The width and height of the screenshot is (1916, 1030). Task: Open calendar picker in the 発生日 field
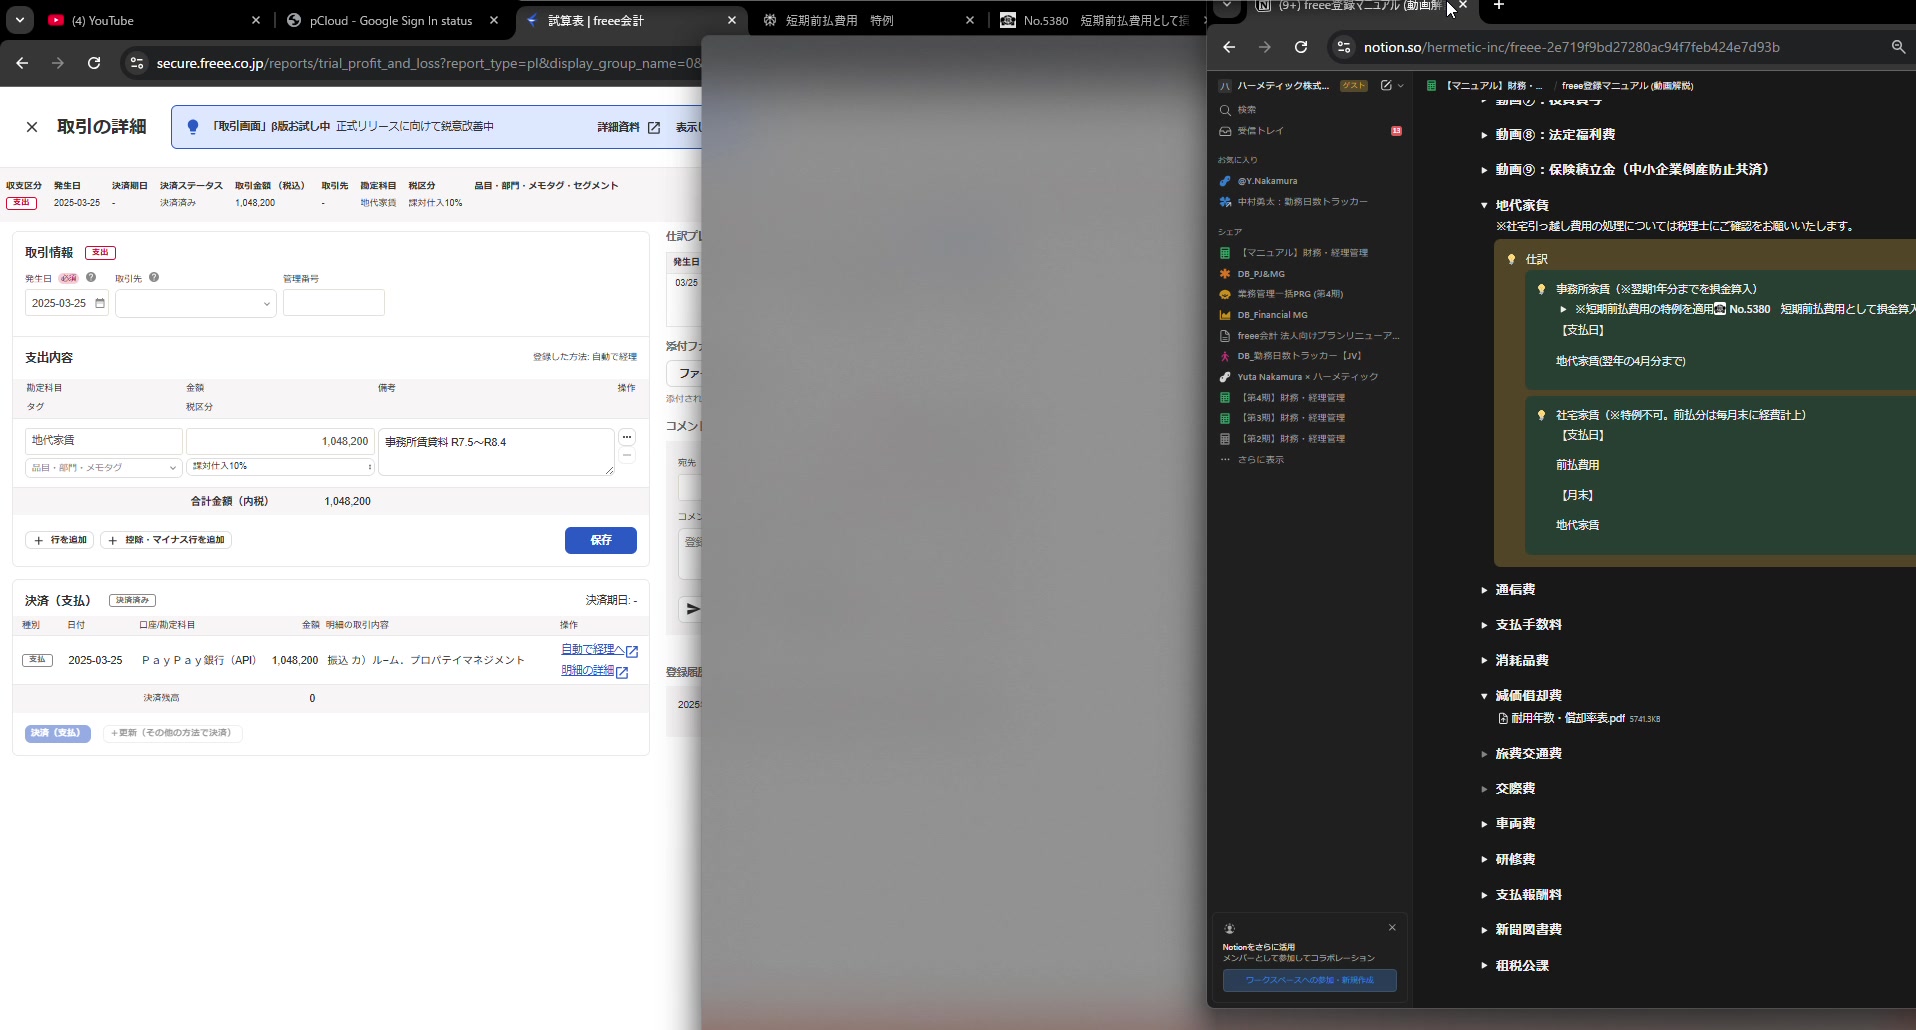point(100,304)
